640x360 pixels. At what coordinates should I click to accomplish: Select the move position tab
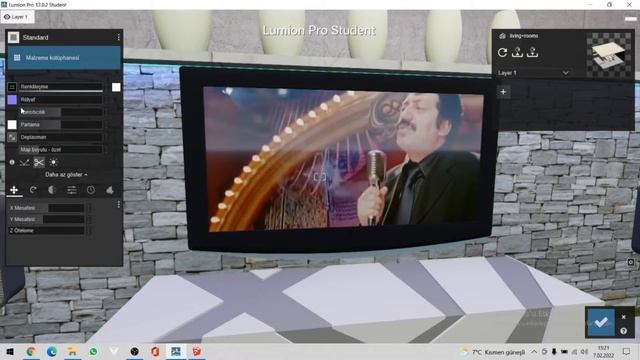click(x=14, y=190)
